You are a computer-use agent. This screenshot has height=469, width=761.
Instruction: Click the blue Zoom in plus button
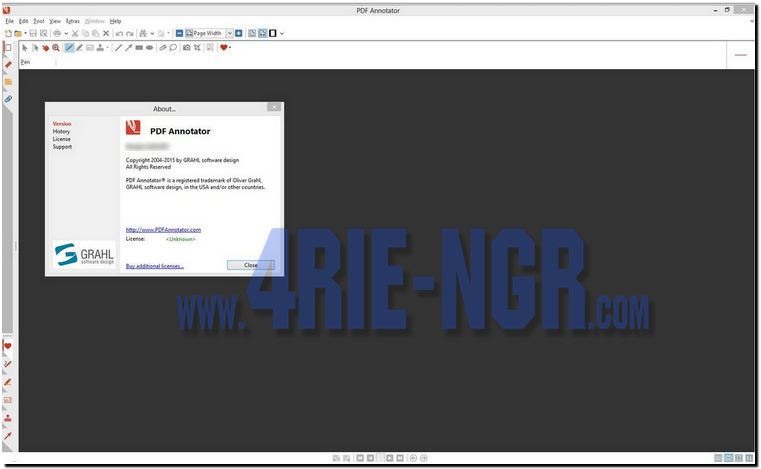point(239,34)
